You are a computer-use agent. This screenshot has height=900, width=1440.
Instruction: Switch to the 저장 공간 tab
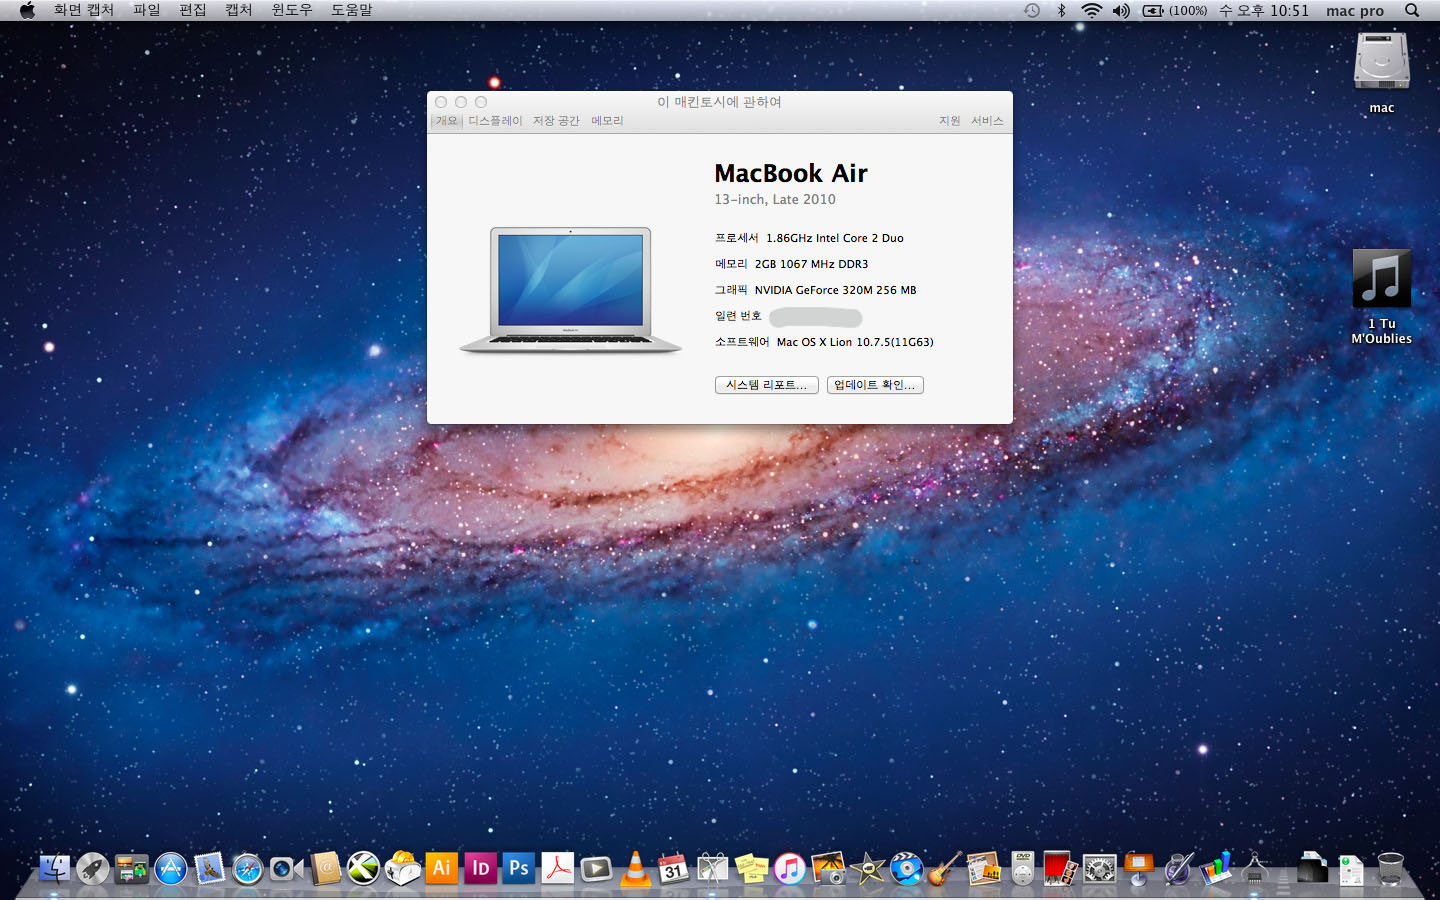(556, 121)
